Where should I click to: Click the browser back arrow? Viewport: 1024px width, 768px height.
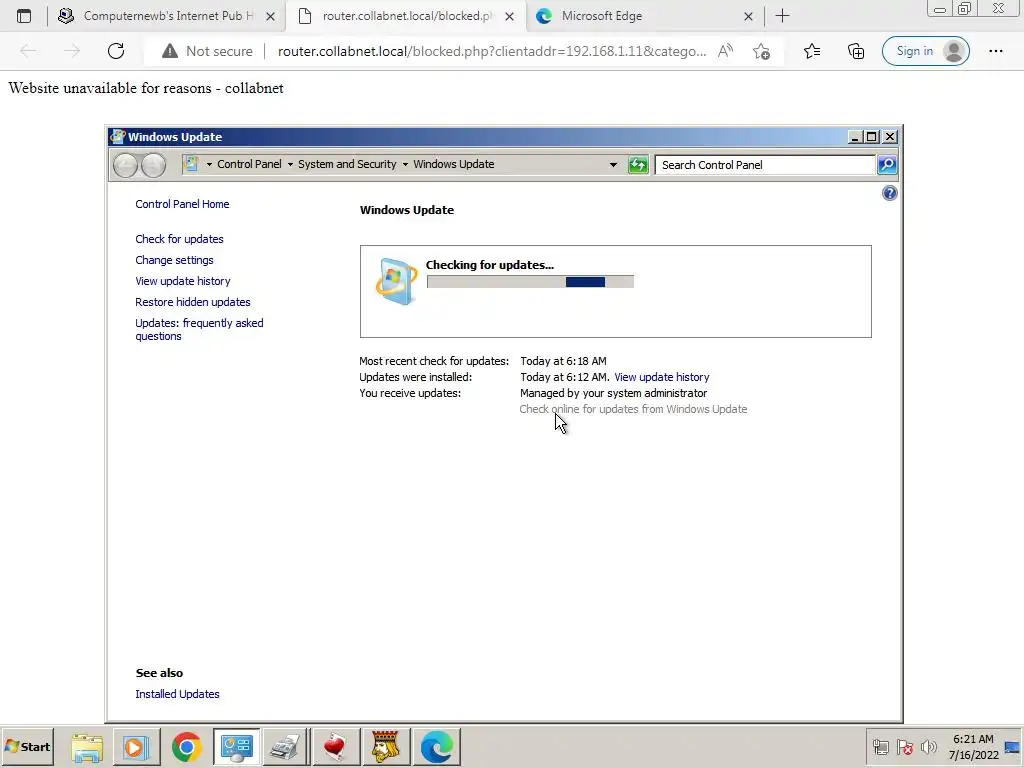tap(28, 51)
